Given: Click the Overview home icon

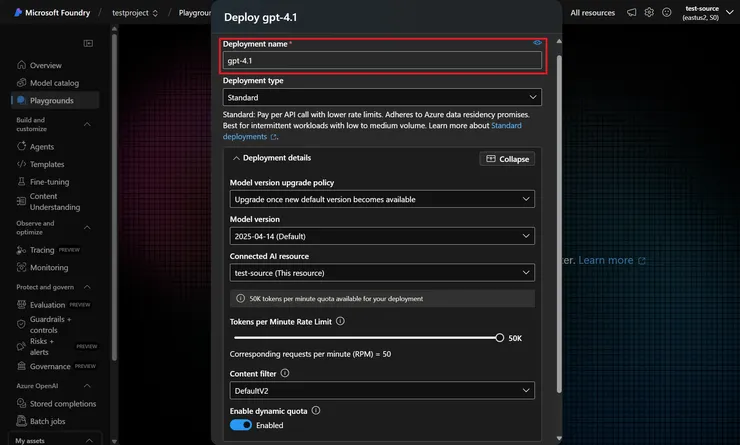Looking at the screenshot, I should point(21,65).
